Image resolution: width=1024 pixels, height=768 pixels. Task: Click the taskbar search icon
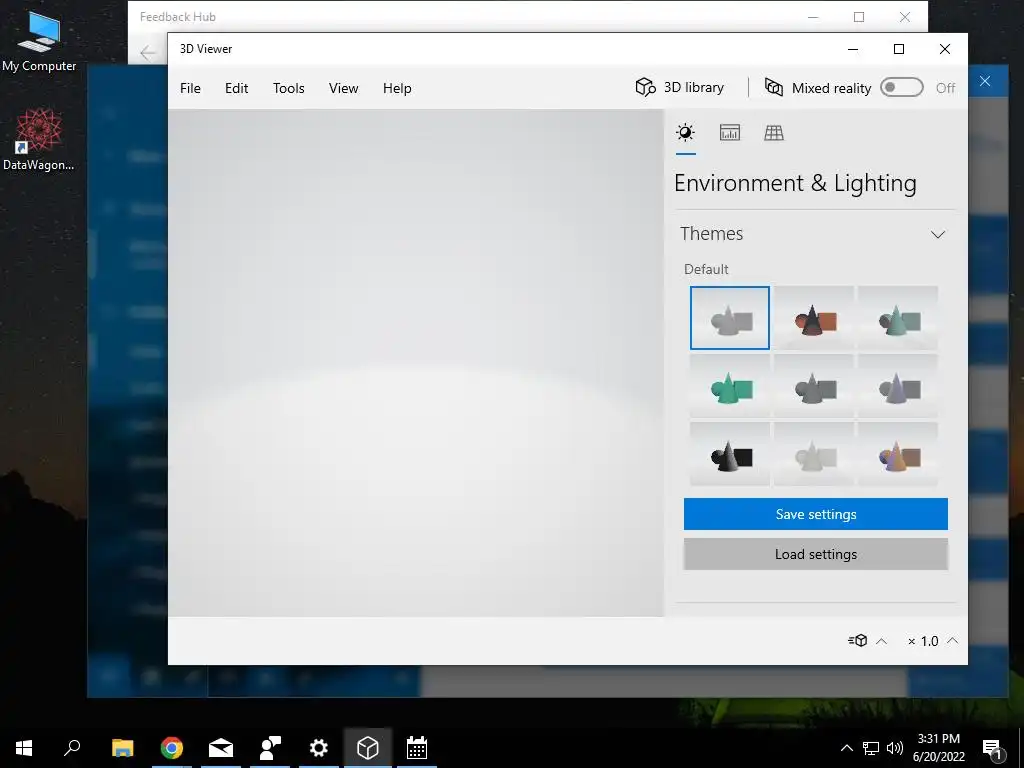point(72,748)
